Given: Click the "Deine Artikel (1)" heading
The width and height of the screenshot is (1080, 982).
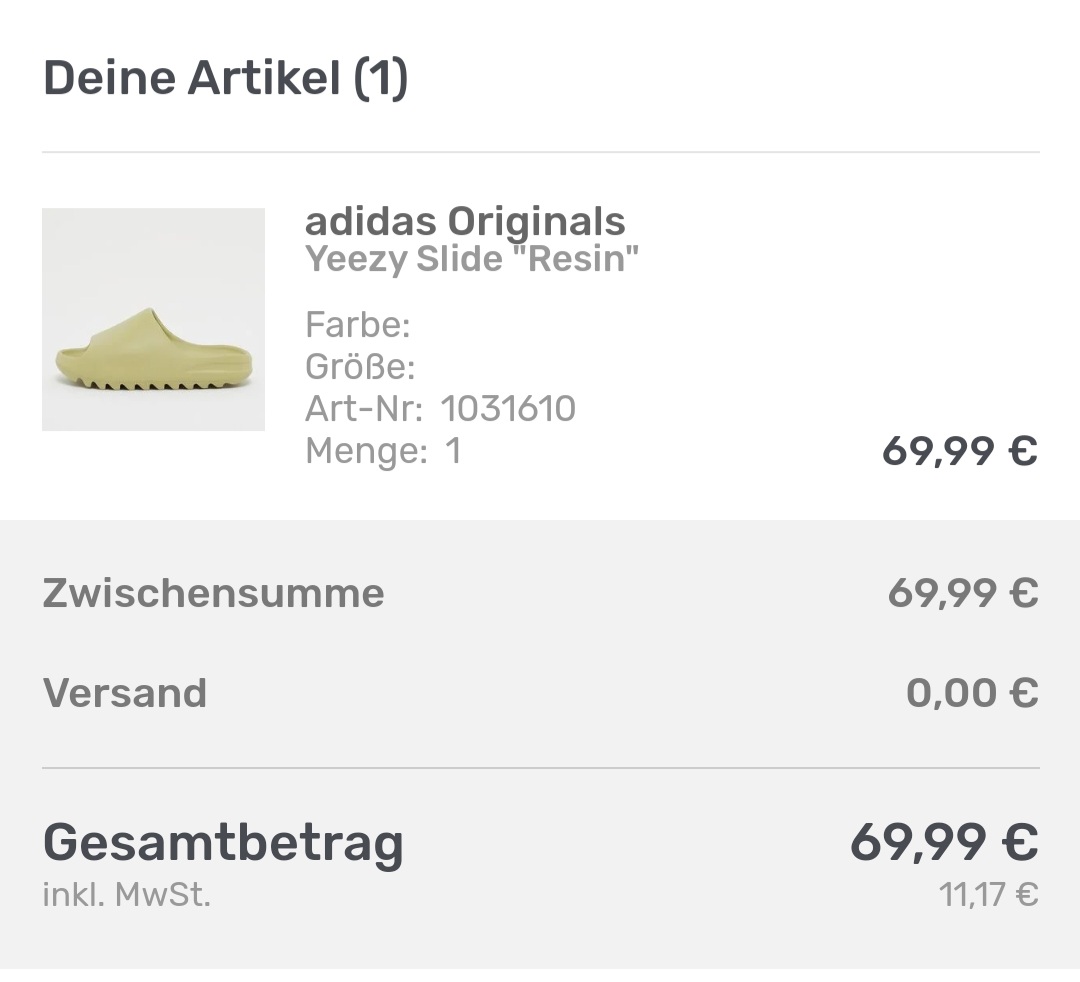Looking at the screenshot, I should 225,78.
